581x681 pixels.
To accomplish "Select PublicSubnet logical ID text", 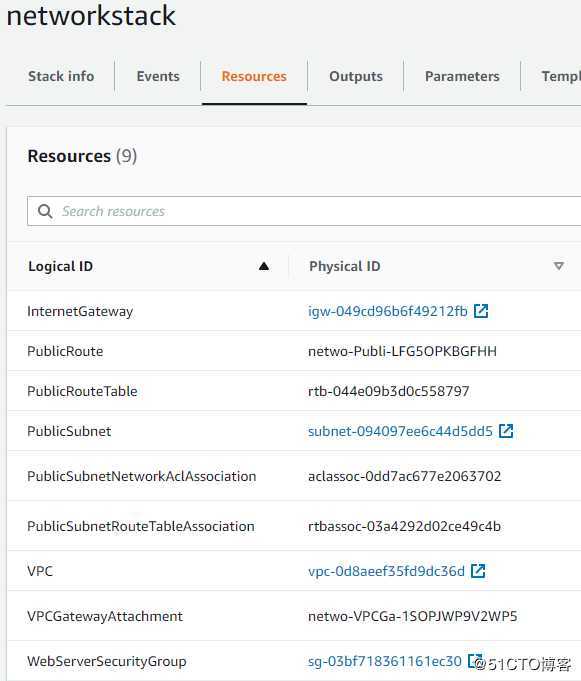I will (x=69, y=431).
